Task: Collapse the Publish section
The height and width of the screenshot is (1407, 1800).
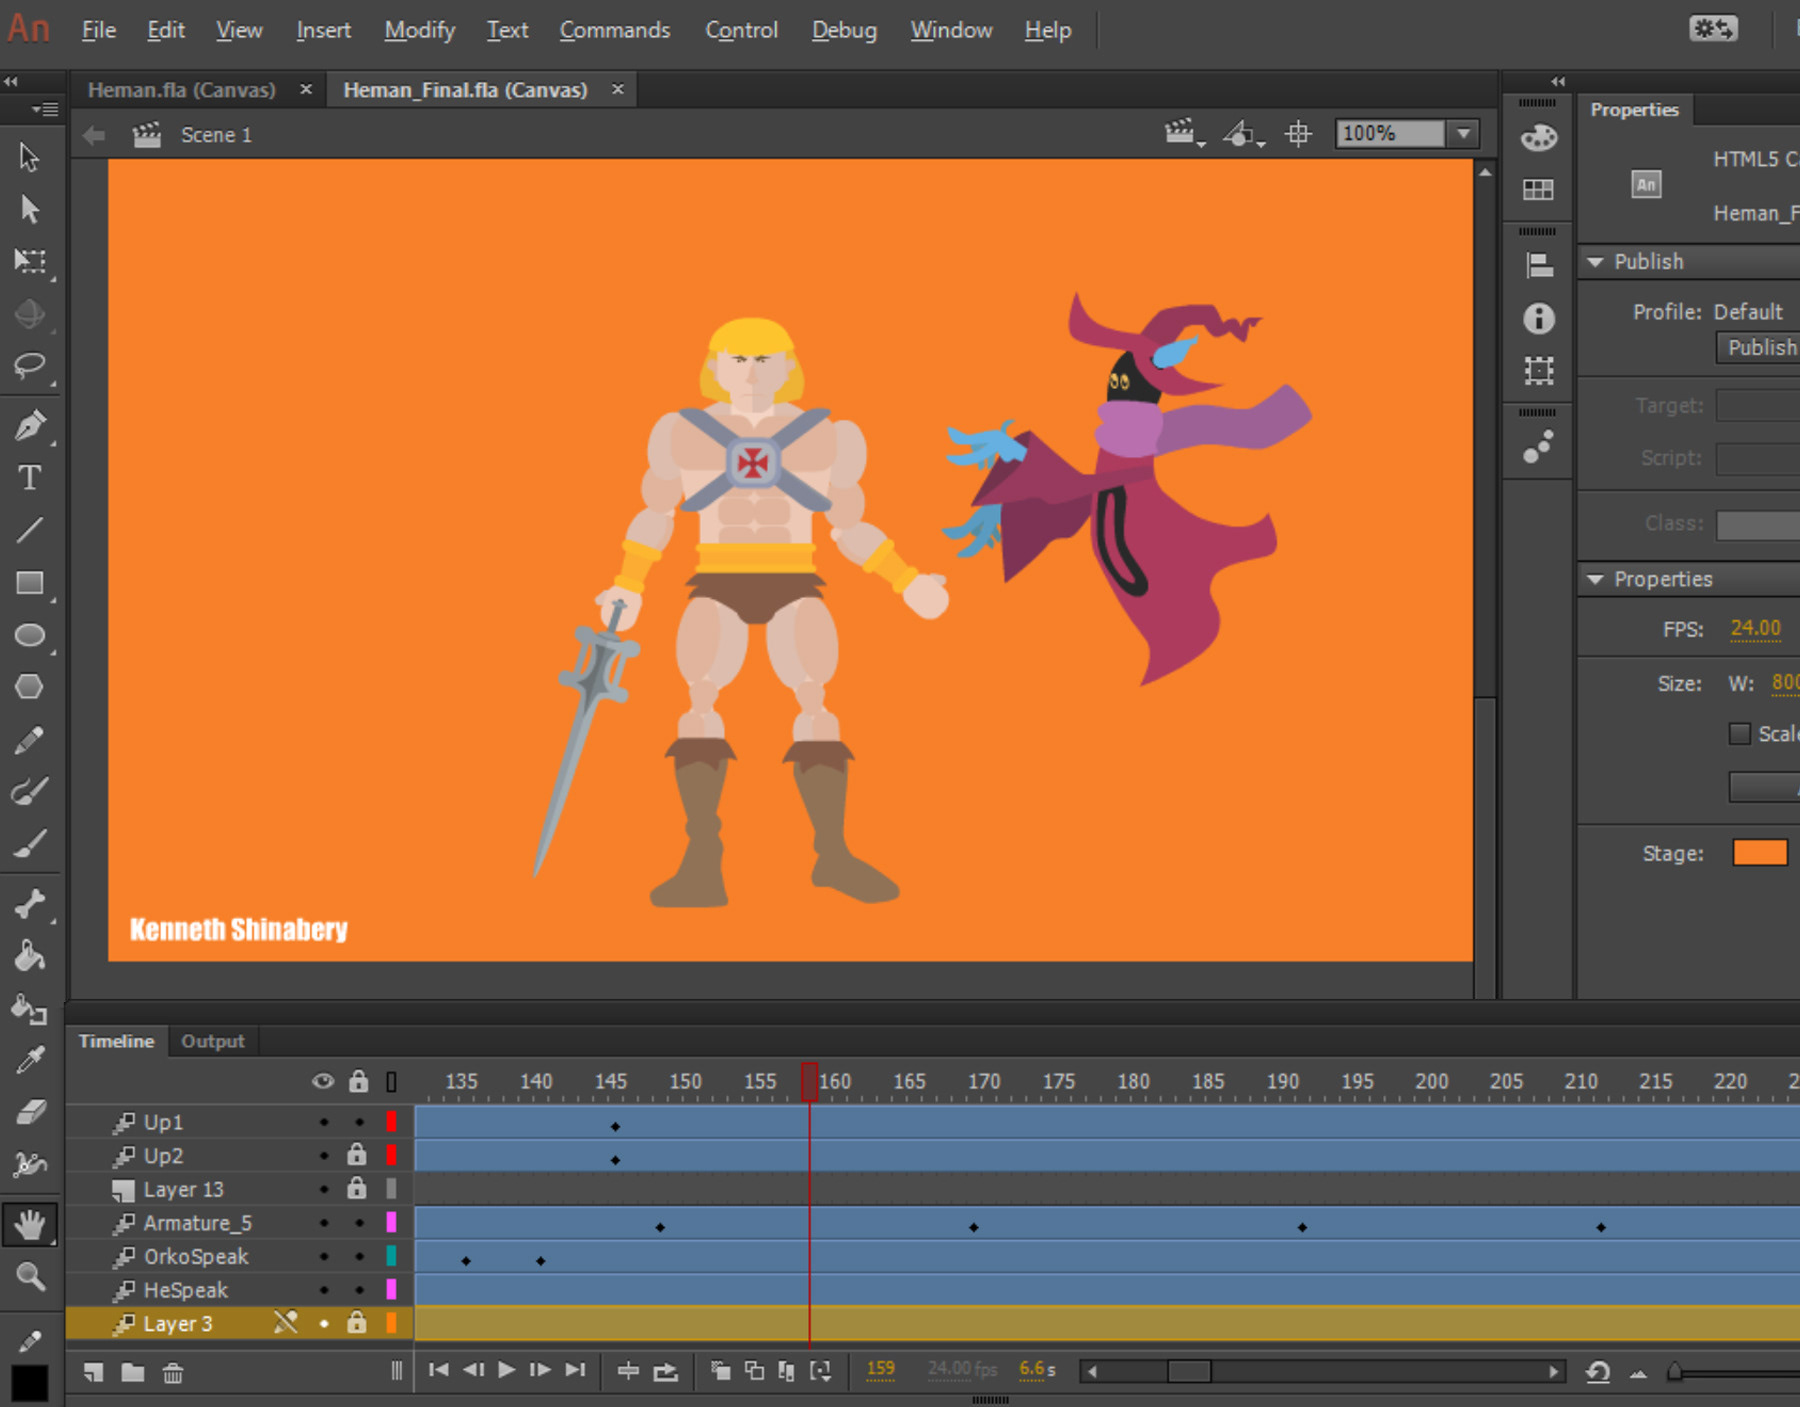Action: coord(1596,262)
